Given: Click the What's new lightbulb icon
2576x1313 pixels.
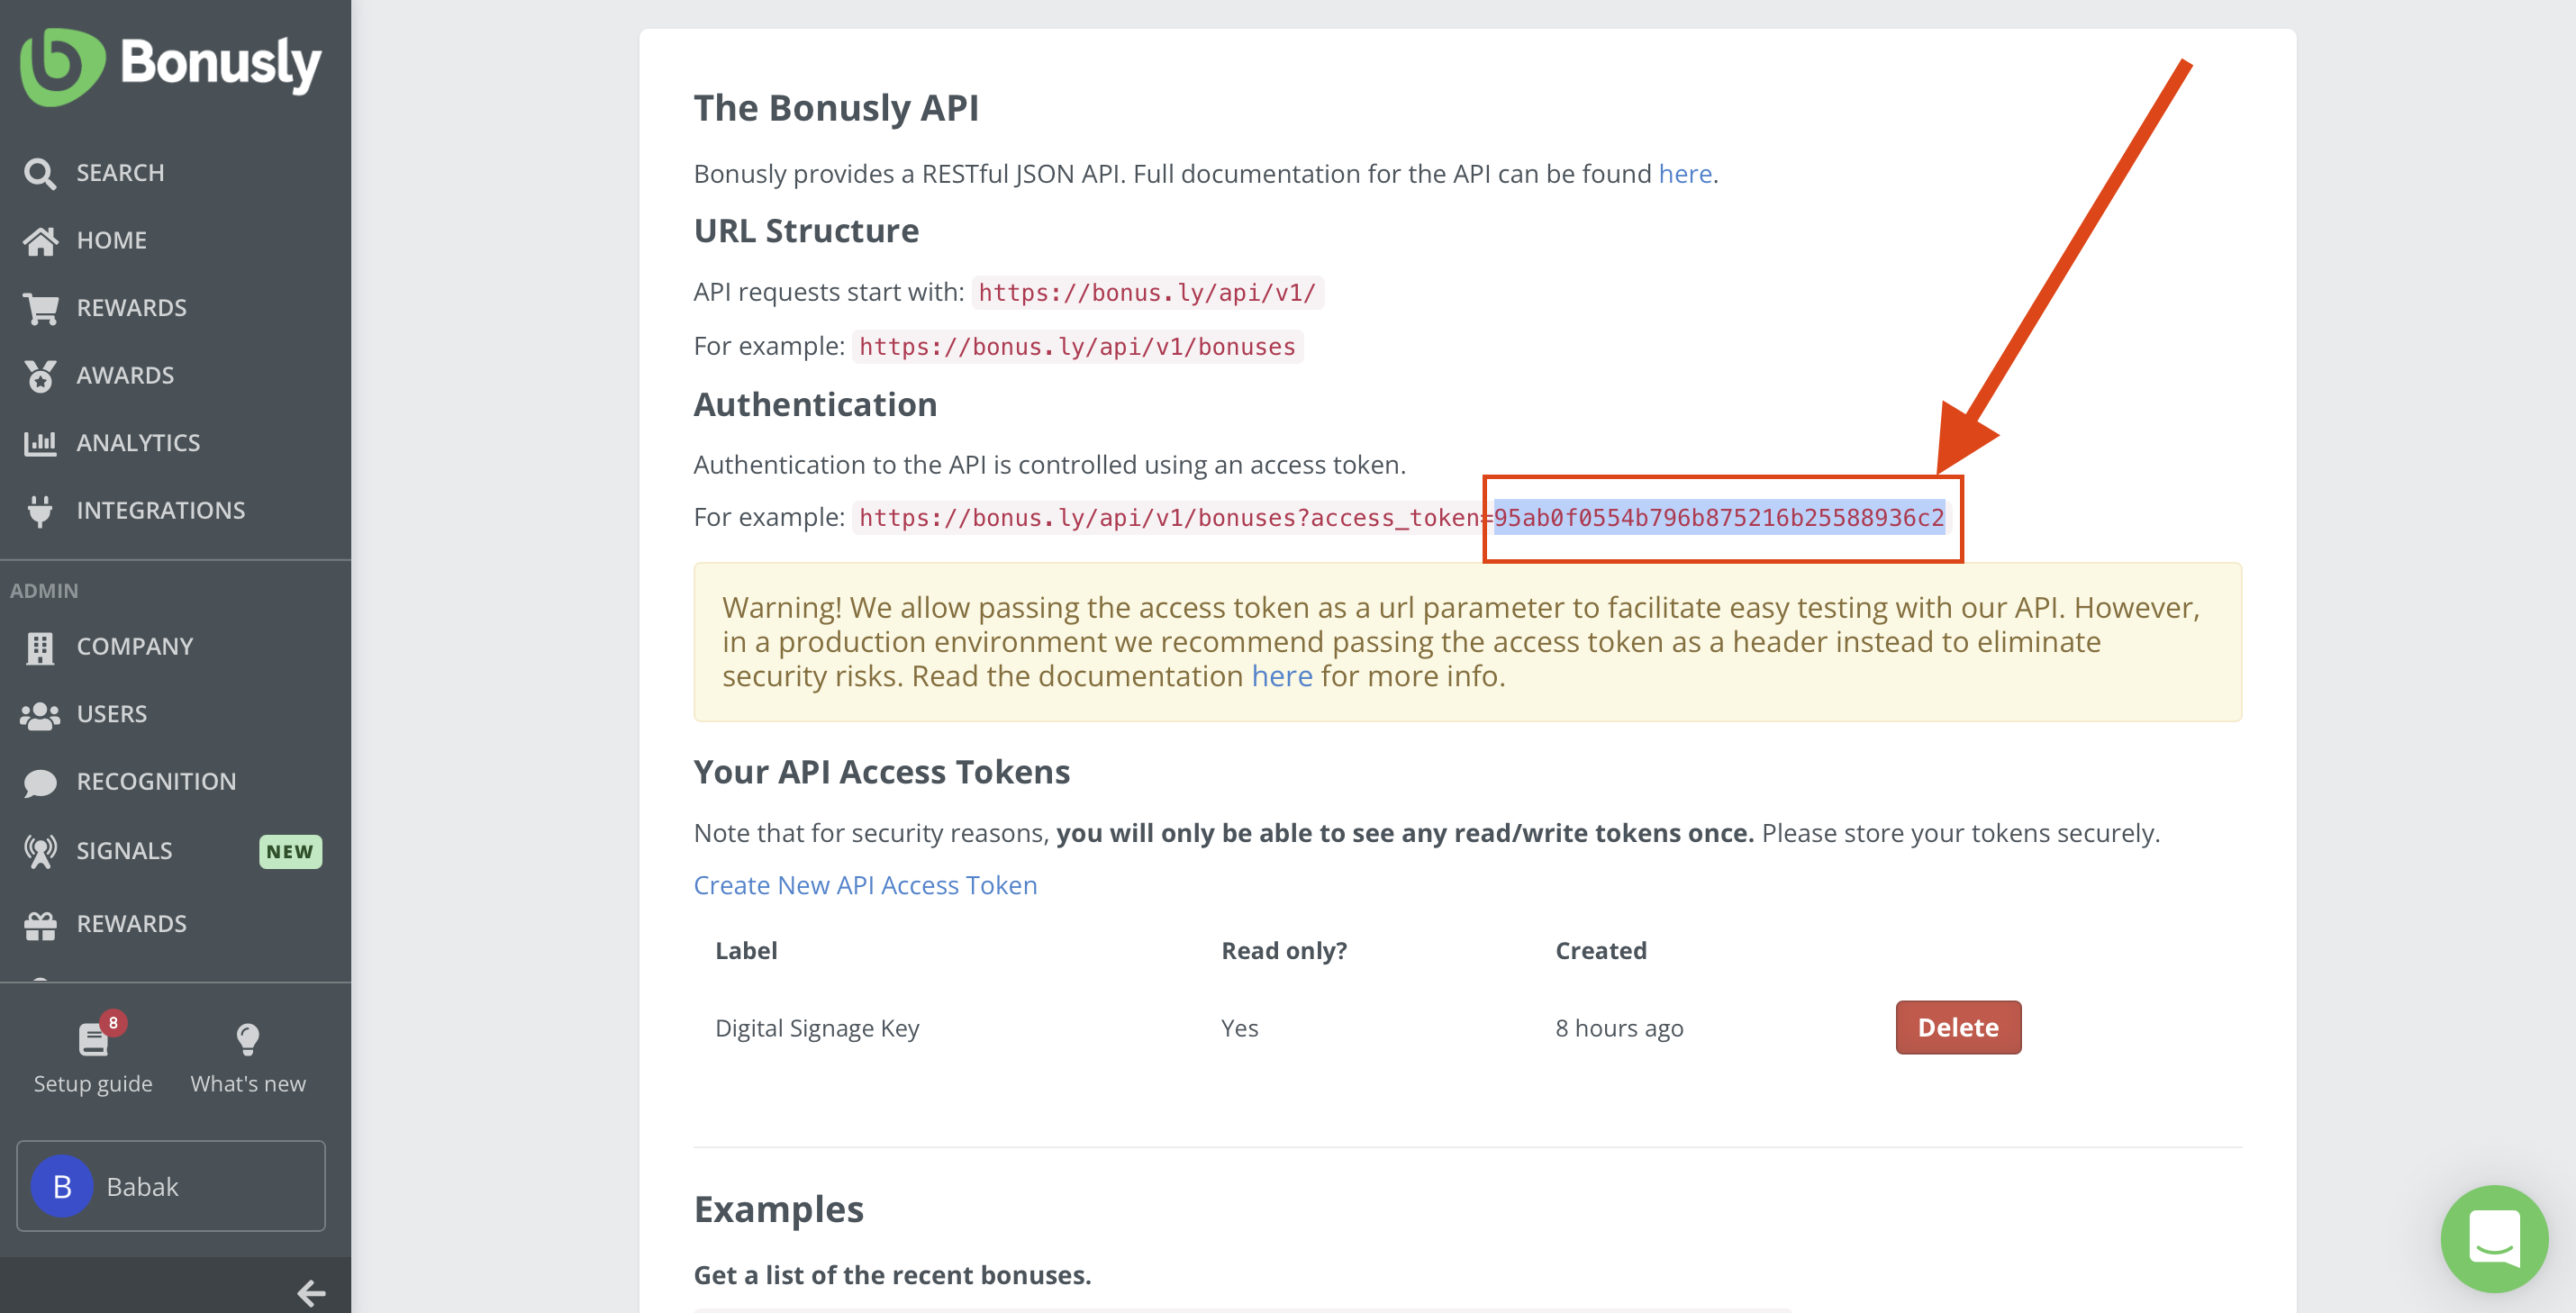Looking at the screenshot, I should (247, 1040).
